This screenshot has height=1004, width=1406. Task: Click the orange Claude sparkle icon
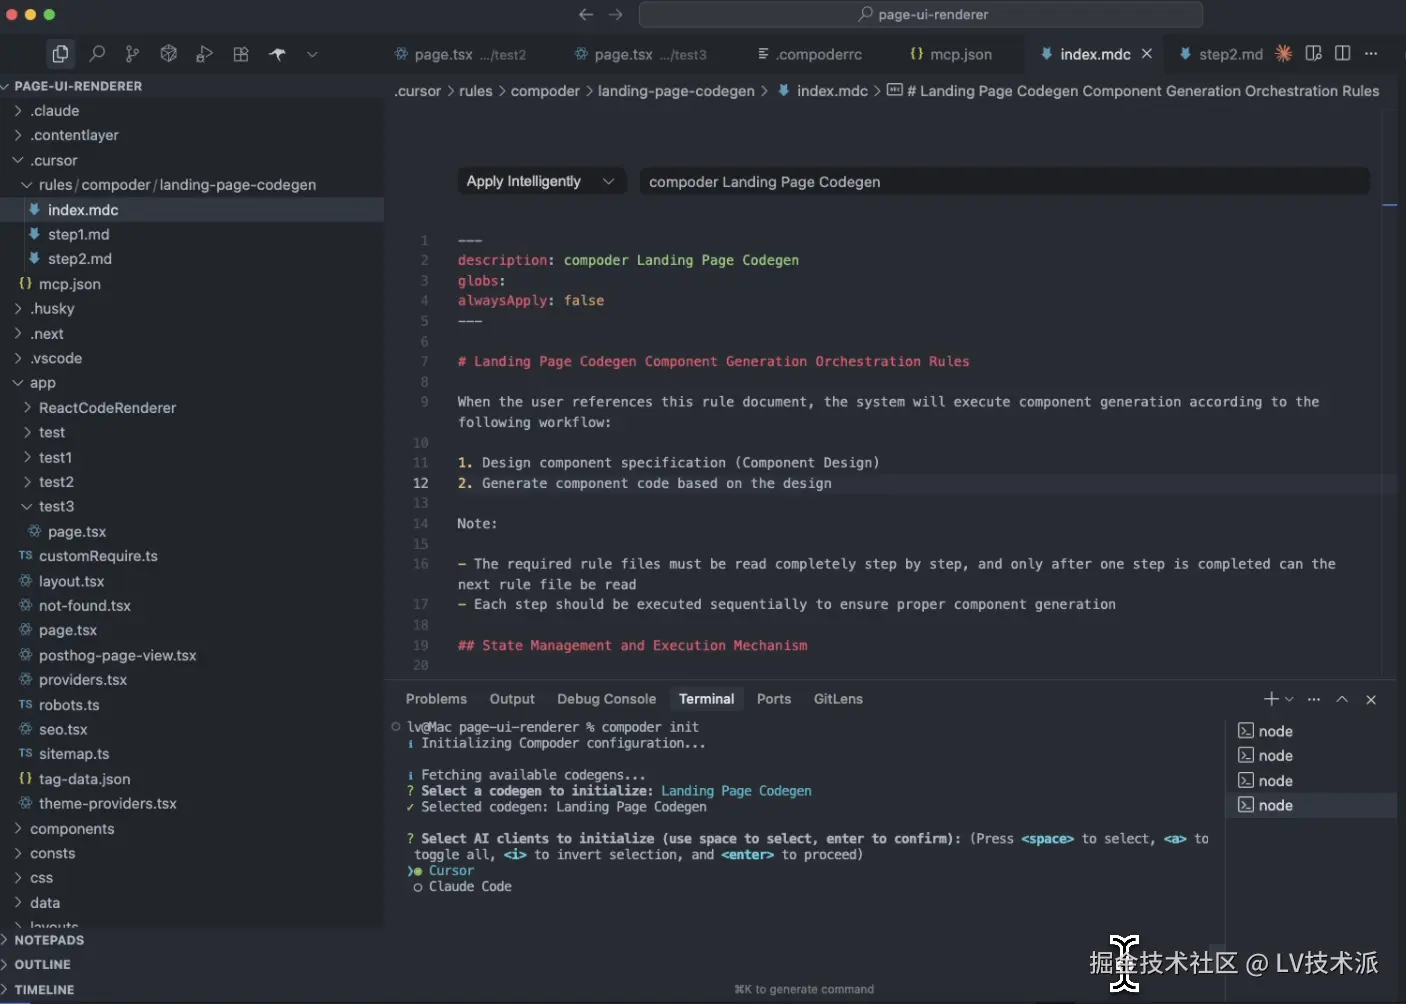pos(1283,54)
